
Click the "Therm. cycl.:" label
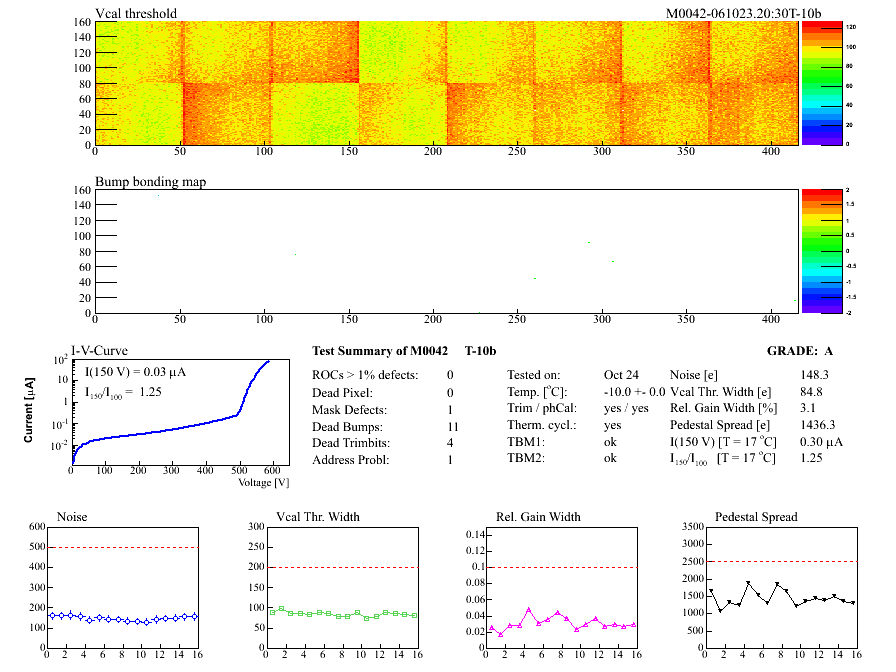542,425
